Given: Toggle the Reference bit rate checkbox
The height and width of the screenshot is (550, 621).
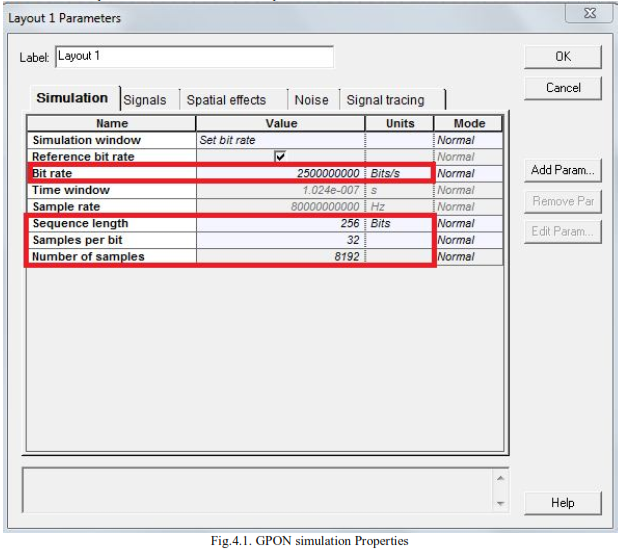Looking at the screenshot, I should coord(280,157).
